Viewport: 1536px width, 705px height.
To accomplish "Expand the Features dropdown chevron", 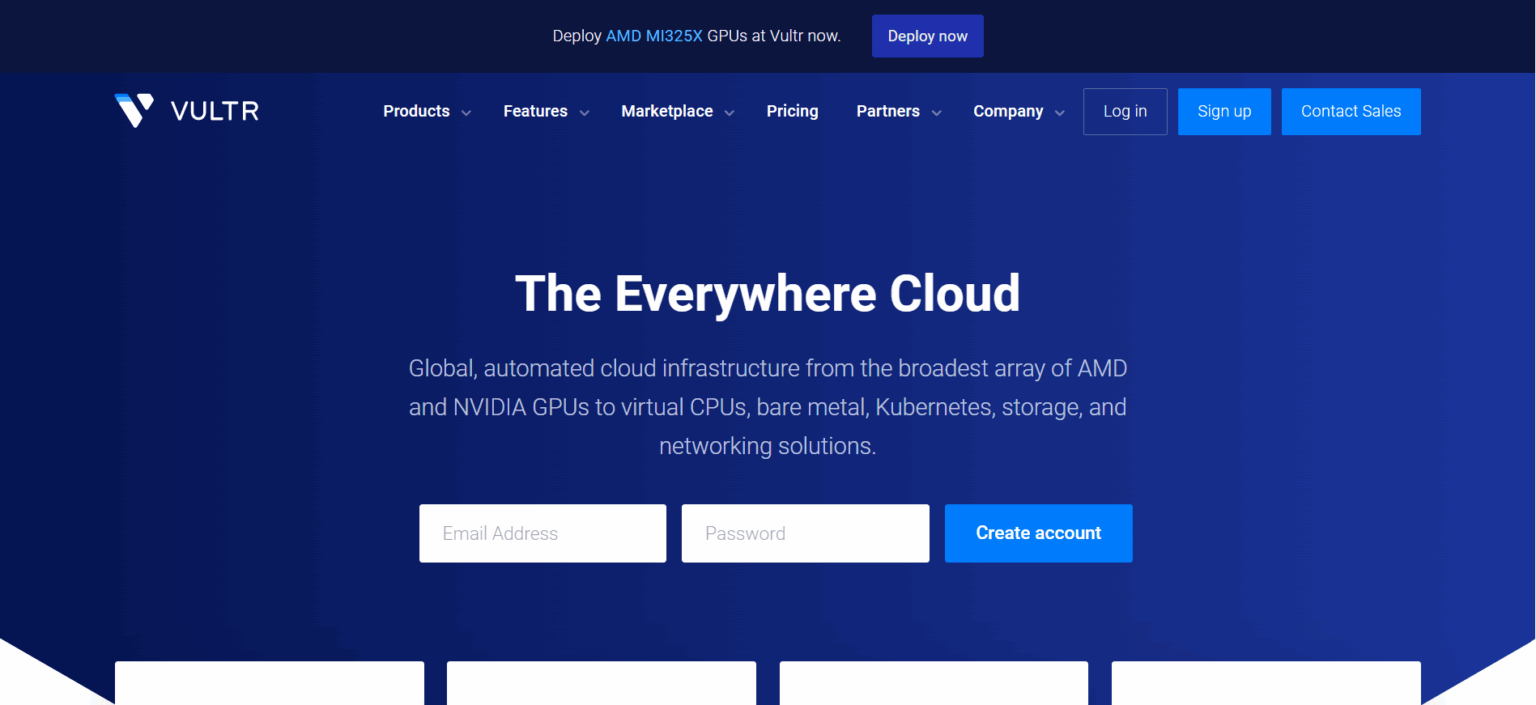I will coord(585,112).
